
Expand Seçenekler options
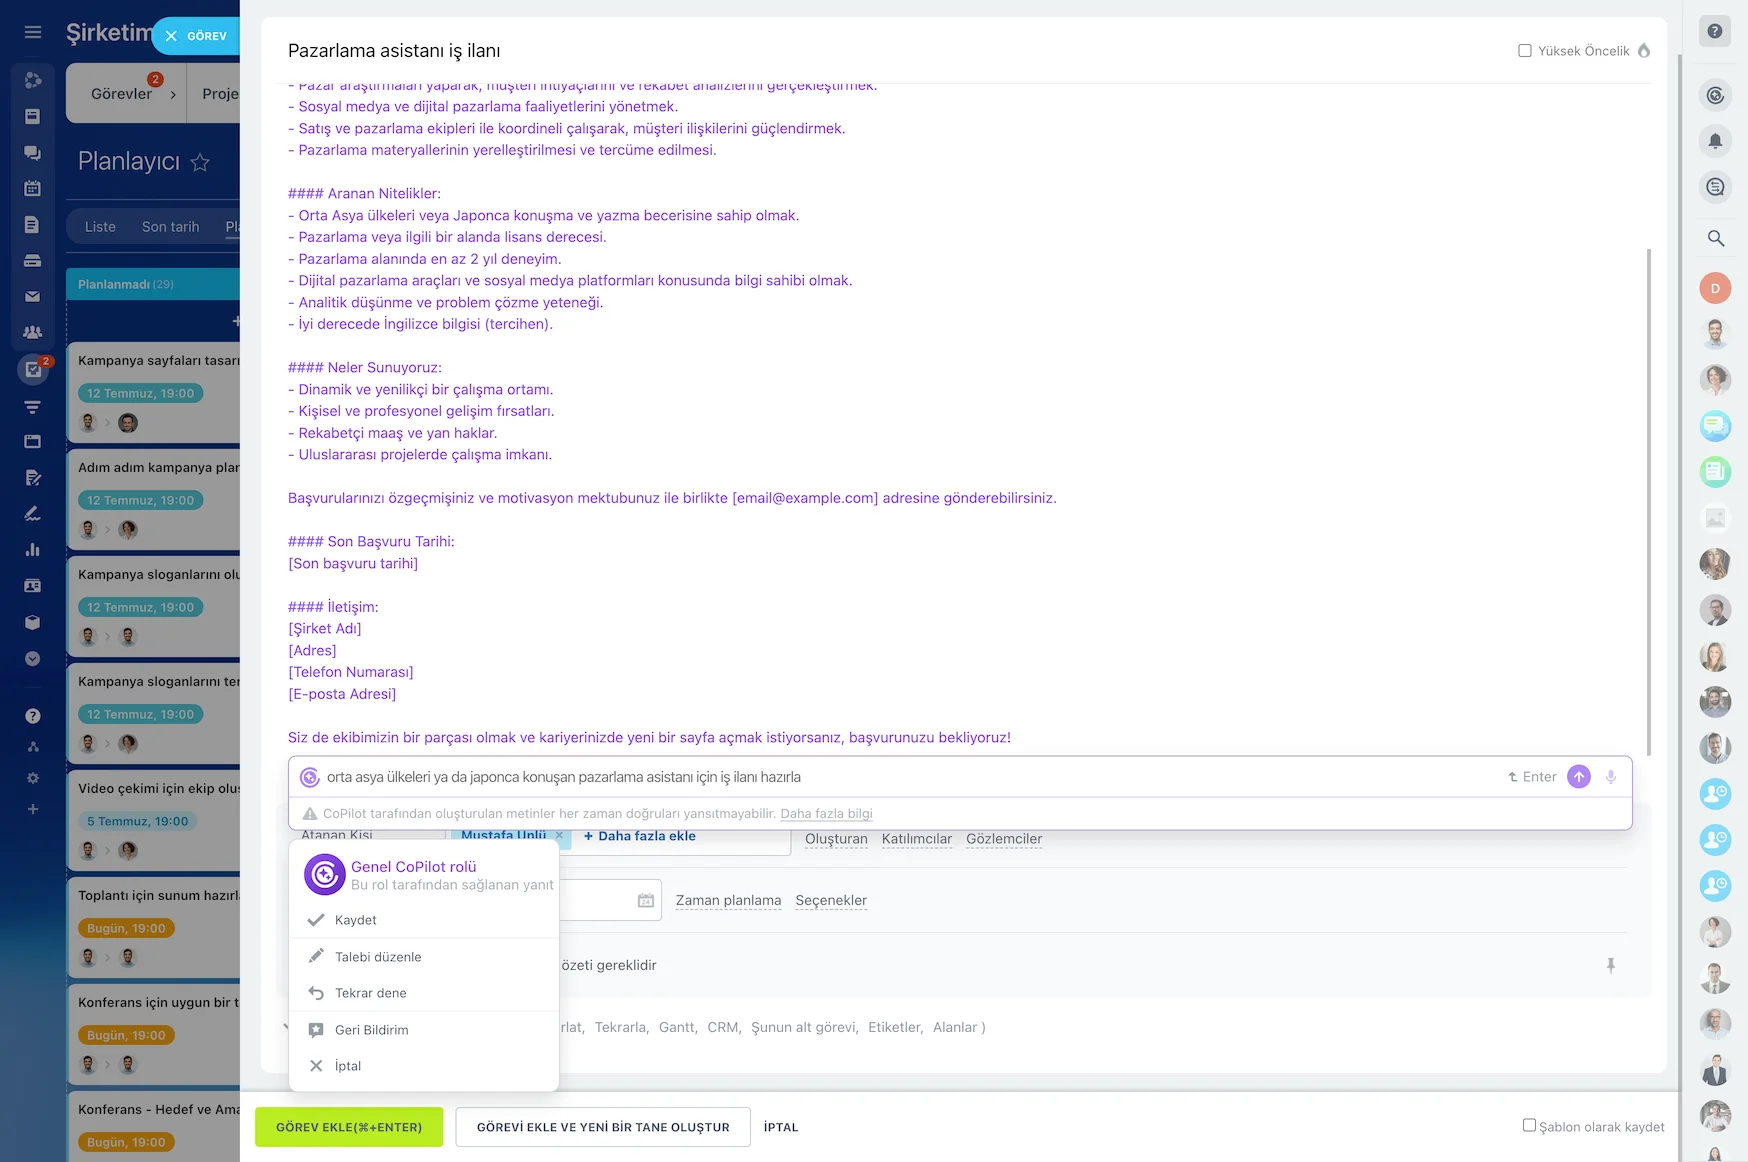click(831, 901)
